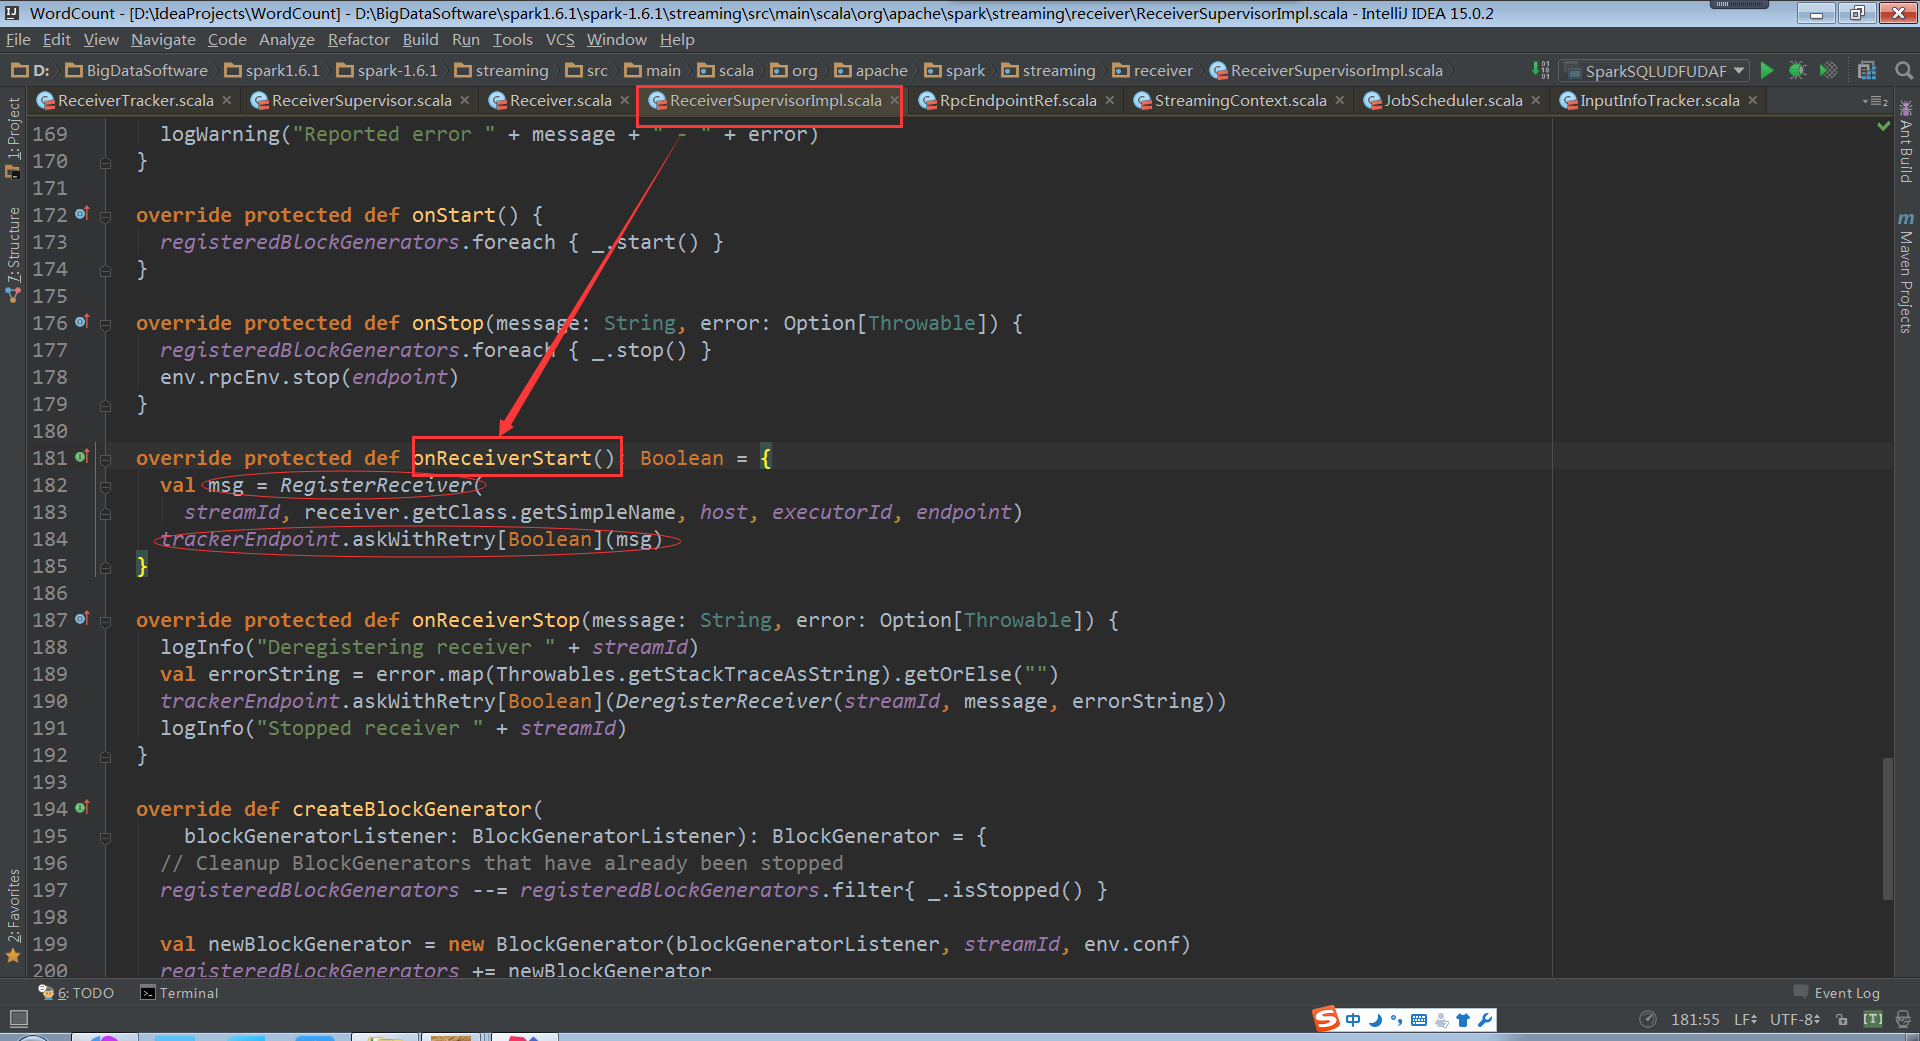
Task: Open the SparkSQLUDFUDAF run configuration dropdown
Action: [1655, 71]
